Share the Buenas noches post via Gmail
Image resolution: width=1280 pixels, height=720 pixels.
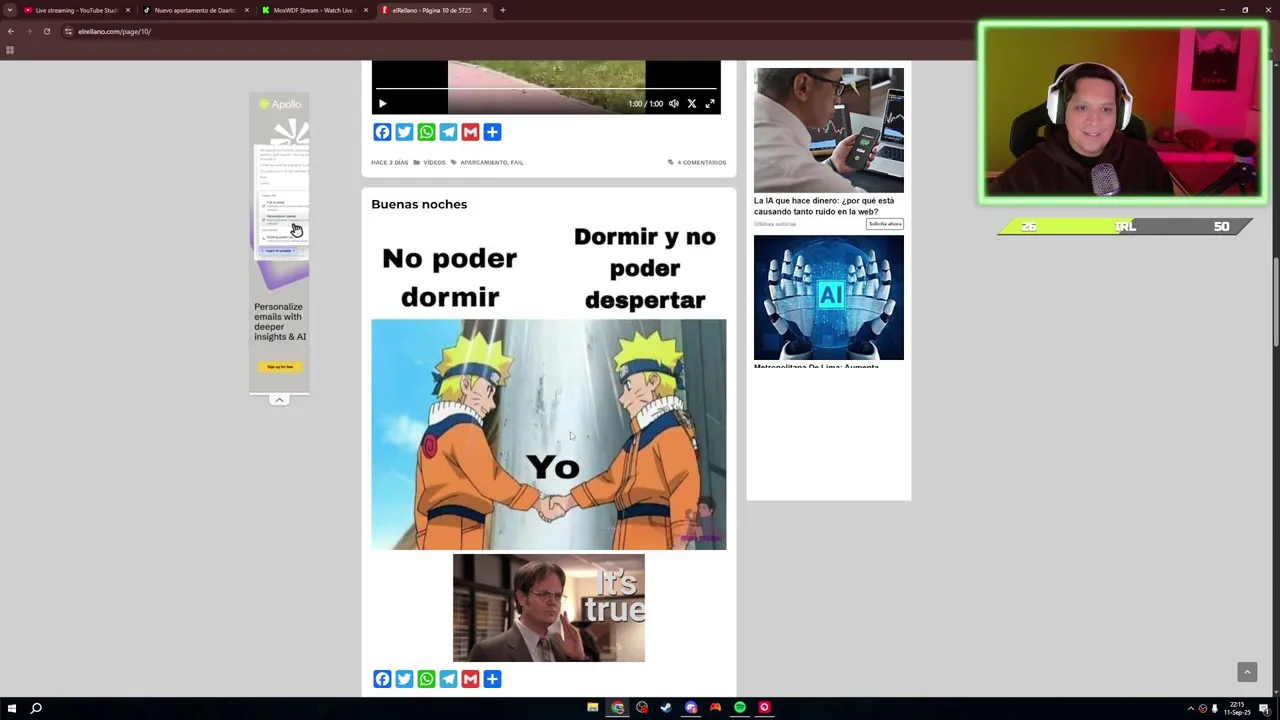tap(470, 679)
